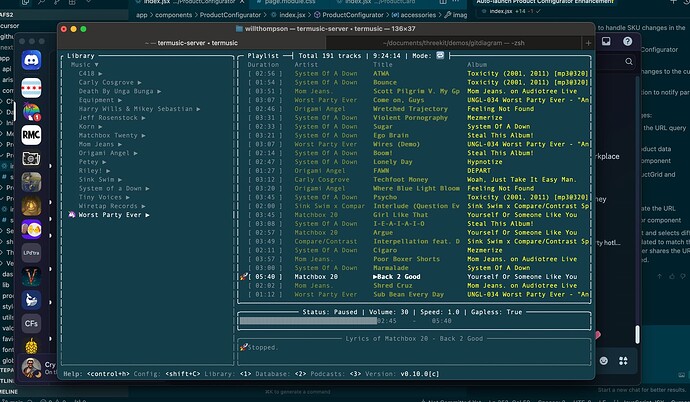Click Start a new chat hint
The width and height of the screenshot is (690, 402).
[642, 390]
